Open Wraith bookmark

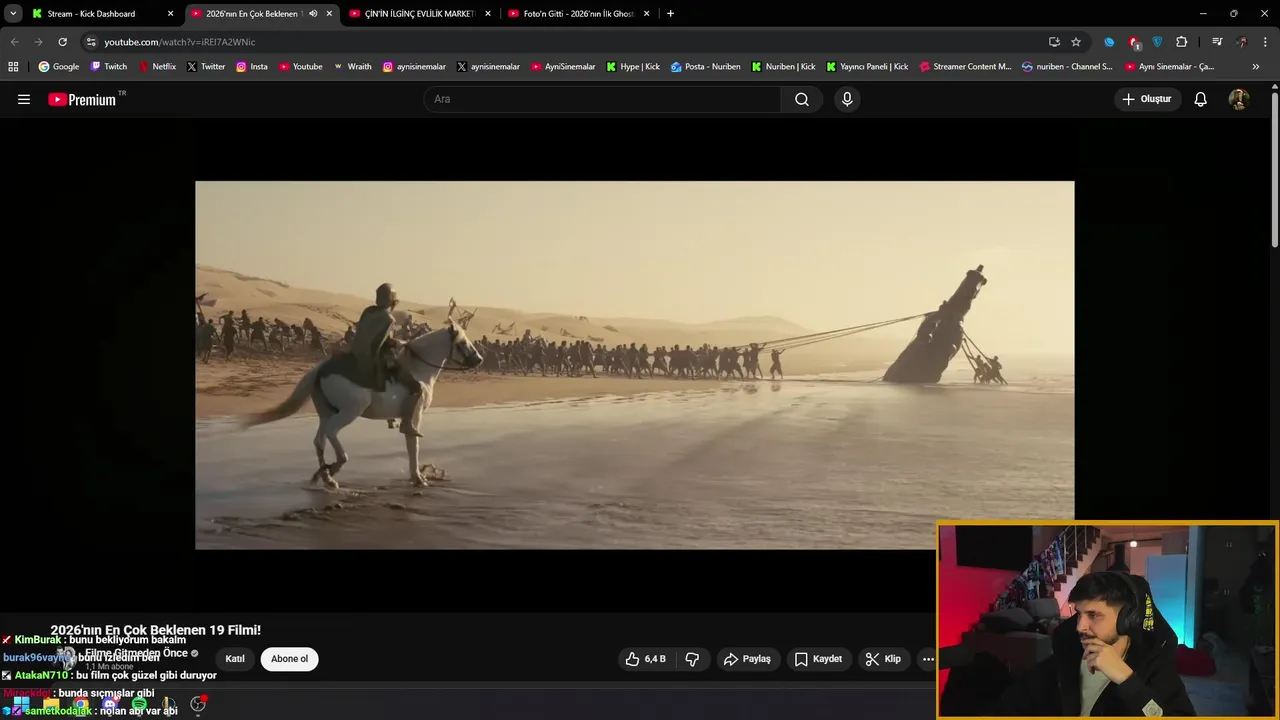[x=352, y=67]
